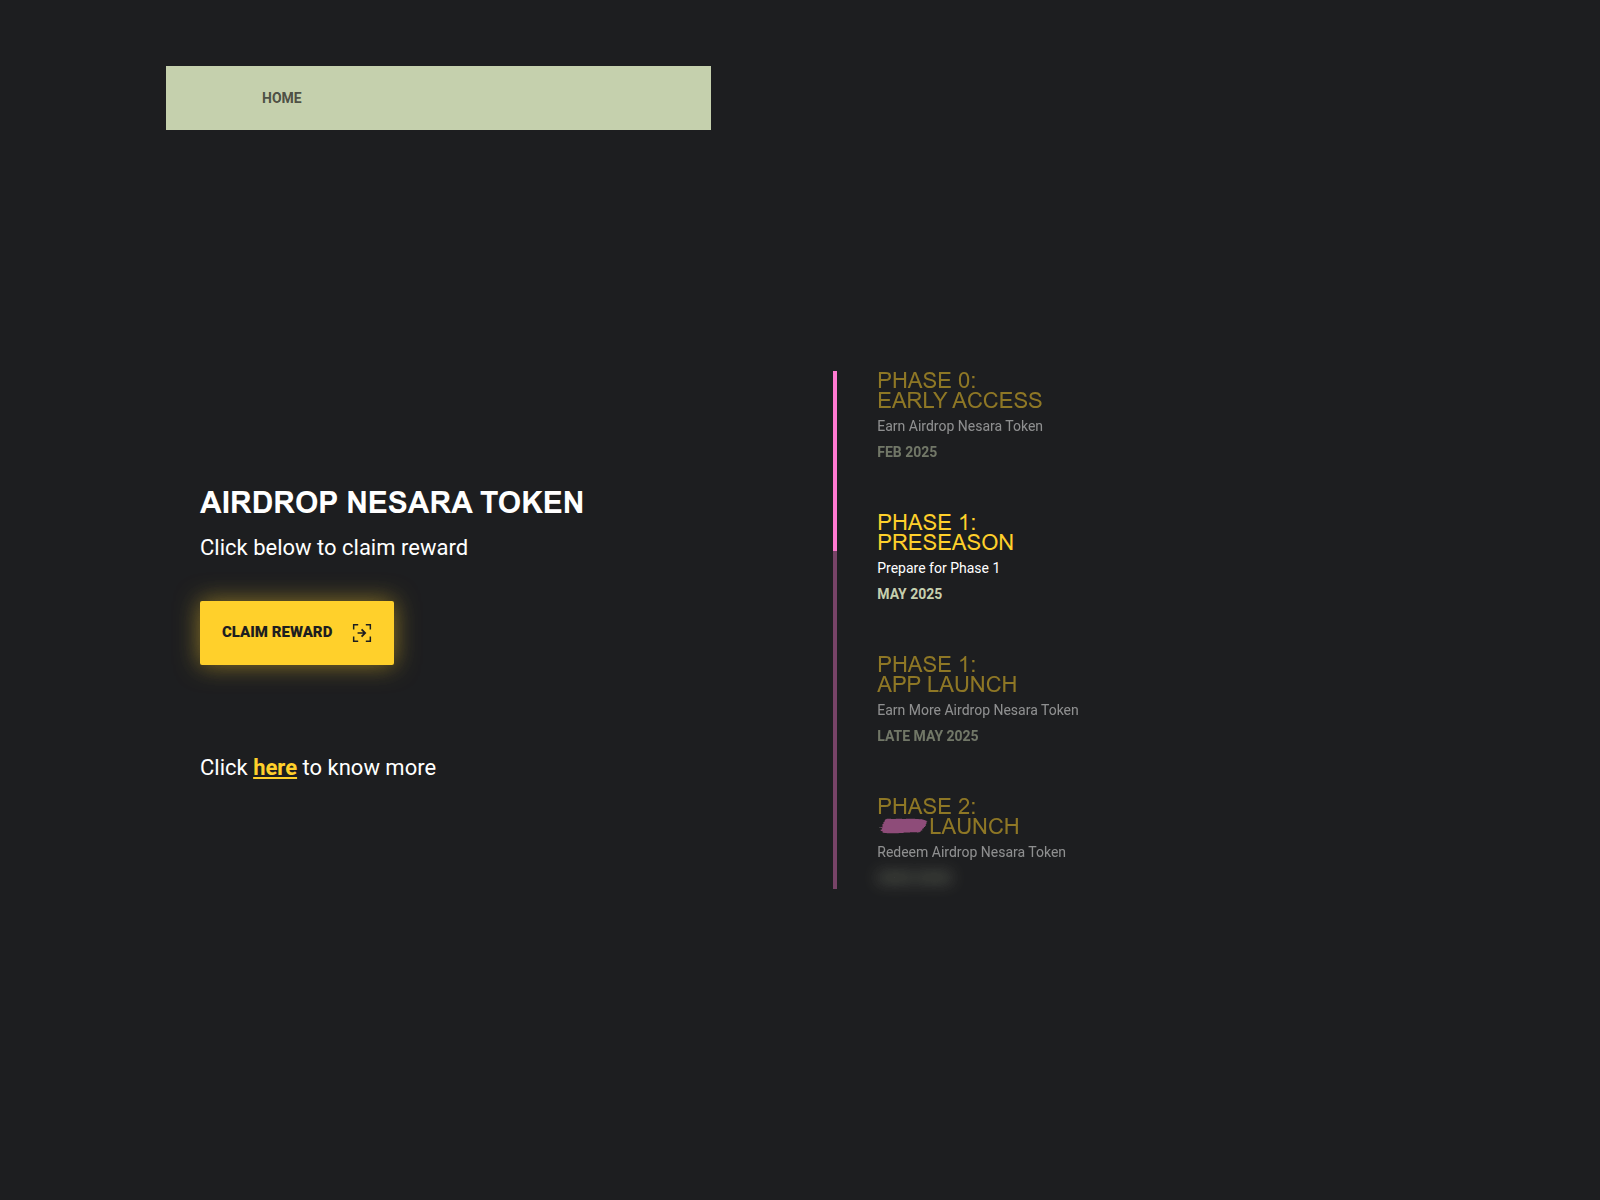
Task: Click "Prepare for Phase 1" under Preseason
Action: pyautogui.click(x=938, y=567)
